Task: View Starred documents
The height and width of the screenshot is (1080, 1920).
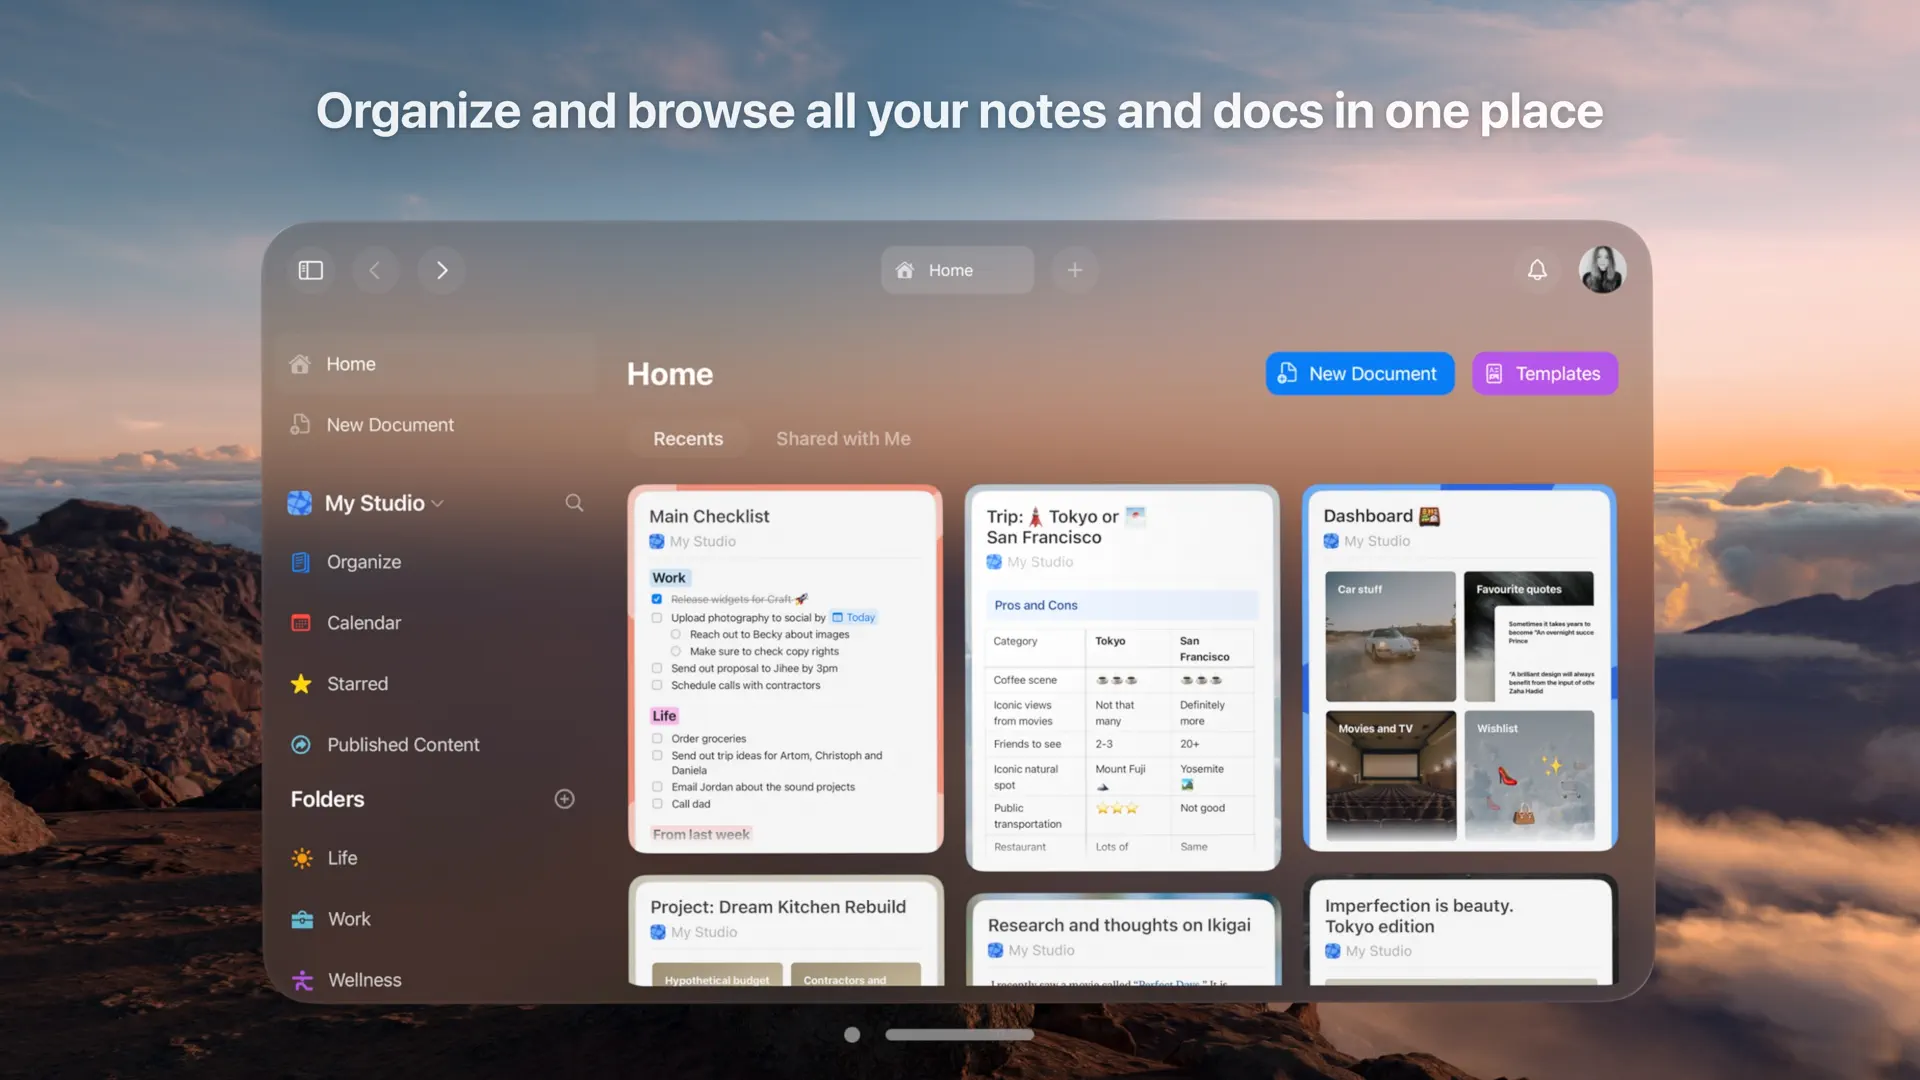Action: coord(356,684)
